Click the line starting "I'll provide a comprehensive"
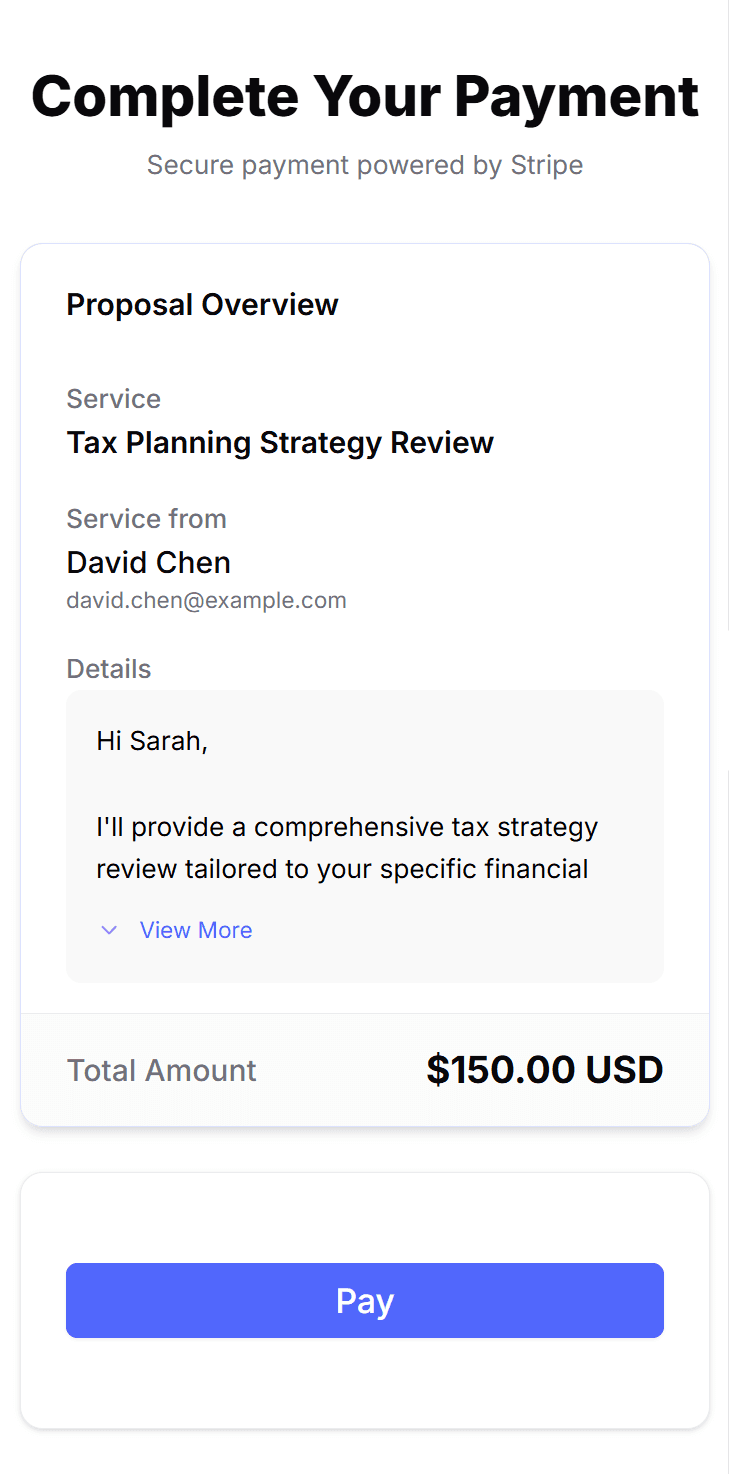729x1474 pixels. click(347, 827)
